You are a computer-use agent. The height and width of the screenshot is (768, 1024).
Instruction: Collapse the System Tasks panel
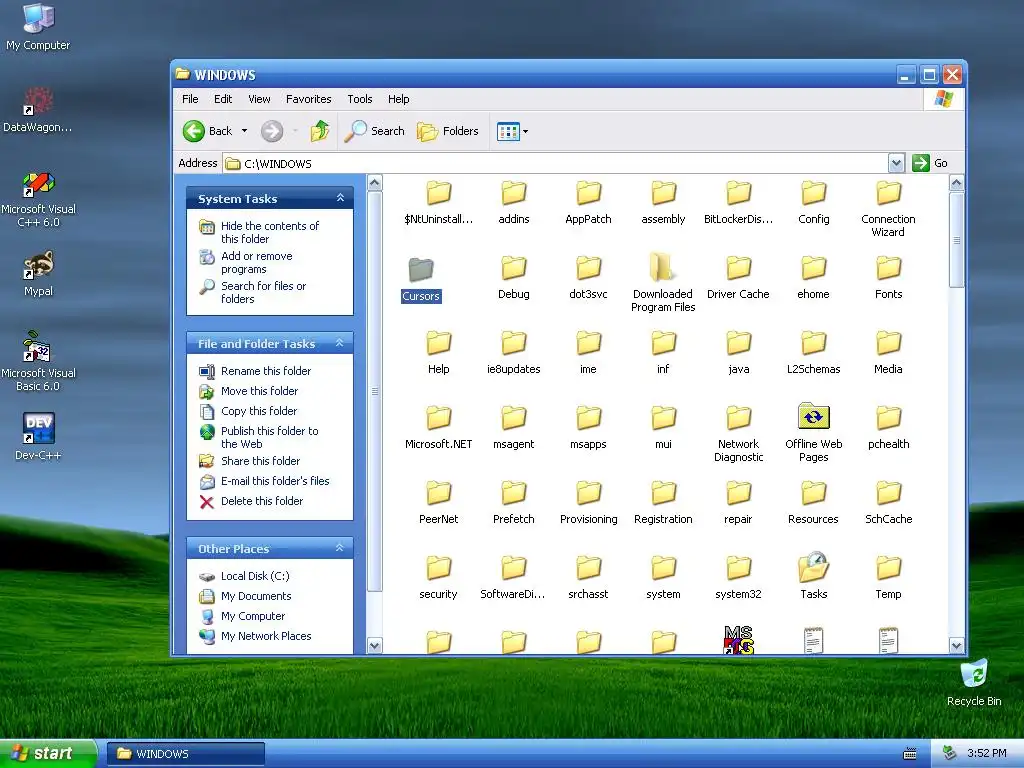pos(340,198)
